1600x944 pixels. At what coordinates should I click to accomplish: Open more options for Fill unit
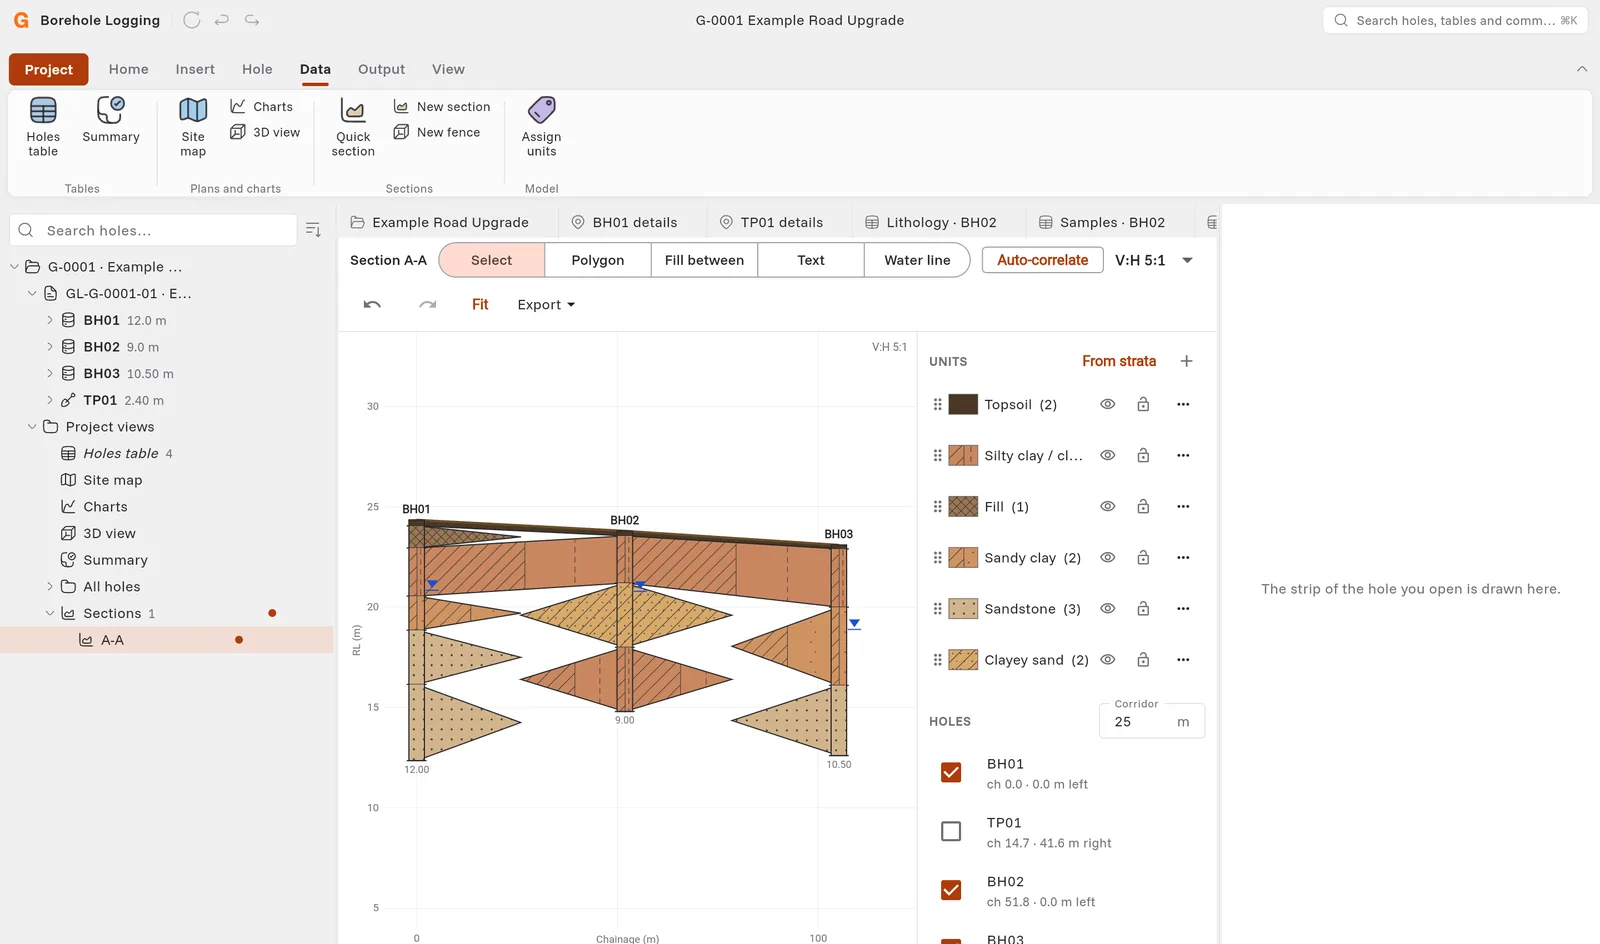point(1183,507)
